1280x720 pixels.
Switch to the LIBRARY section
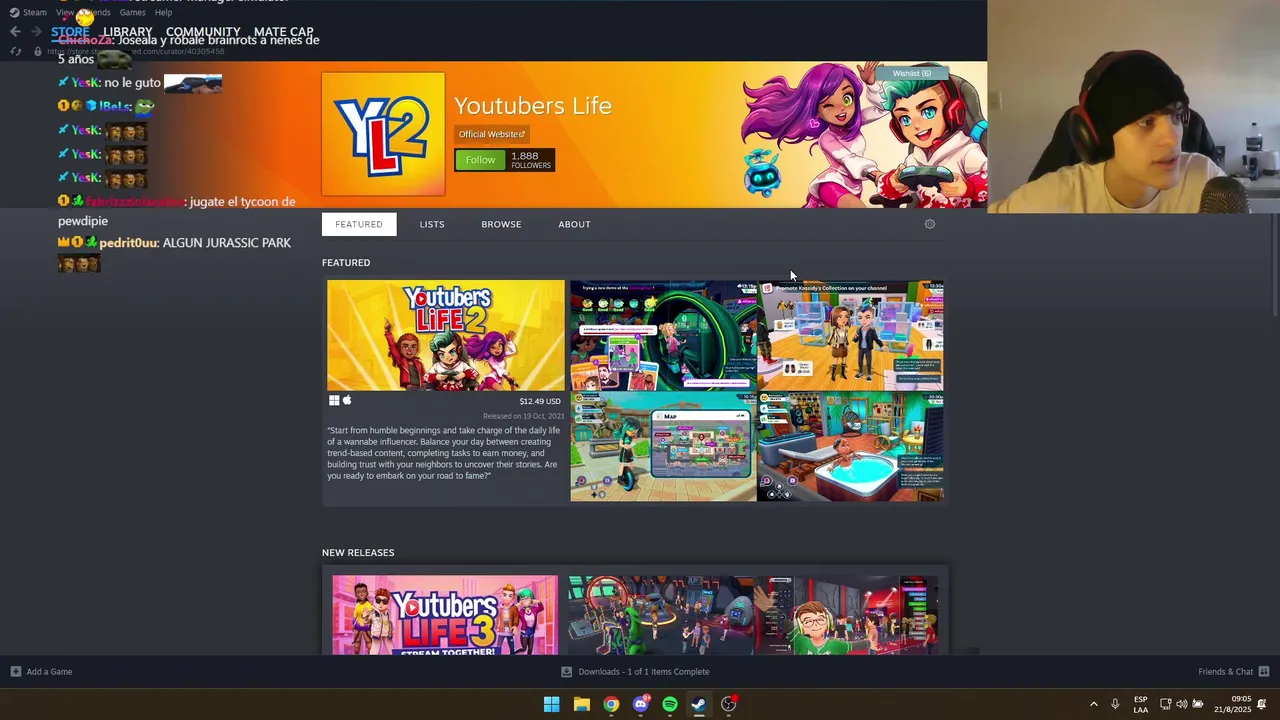click(x=128, y=32)
